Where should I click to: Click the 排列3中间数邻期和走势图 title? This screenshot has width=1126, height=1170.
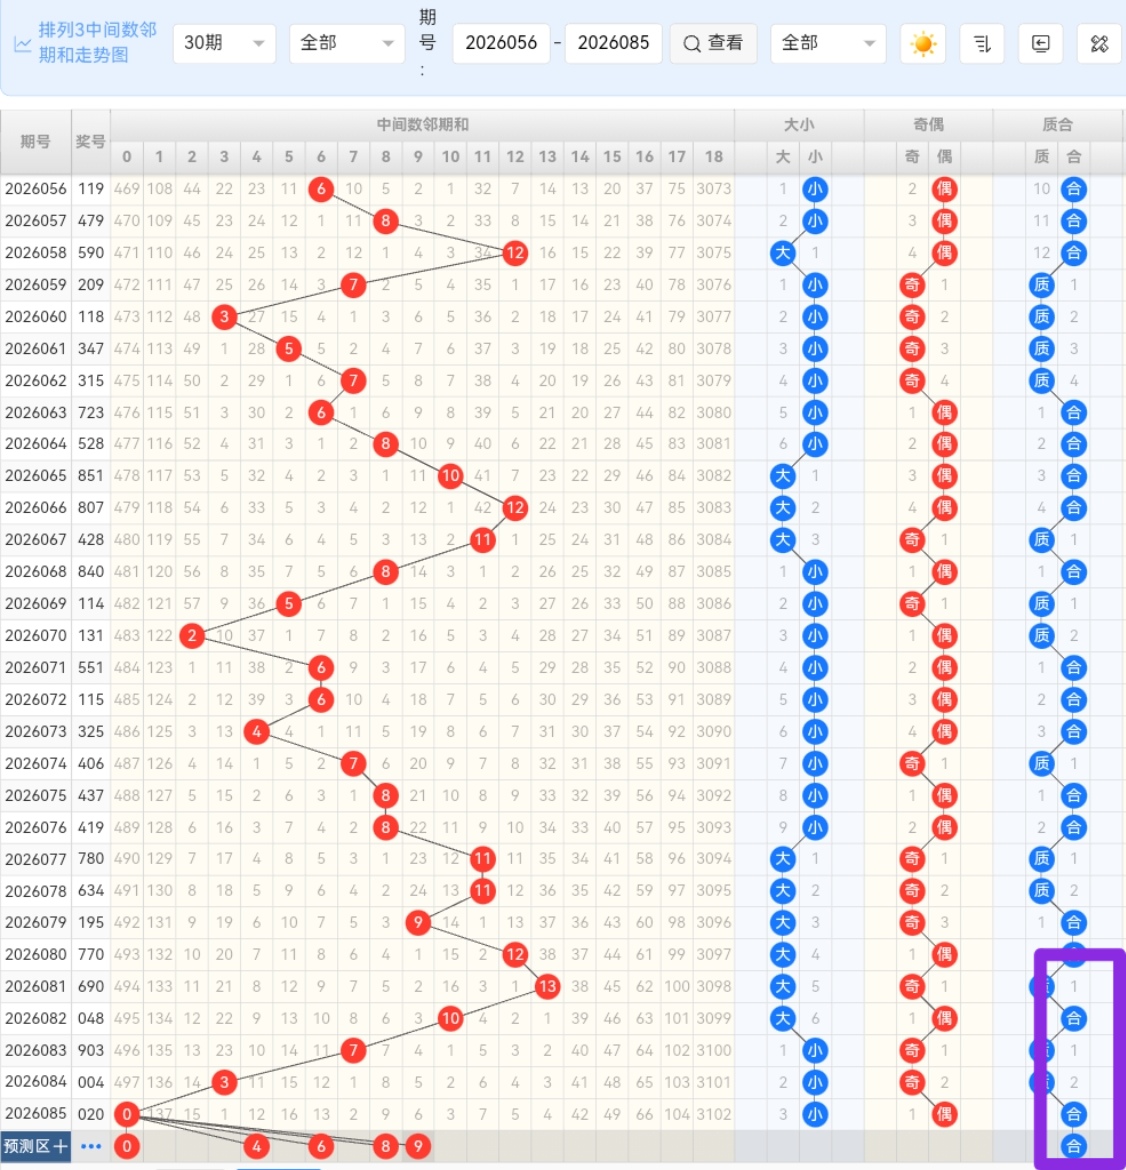(98, 43)
